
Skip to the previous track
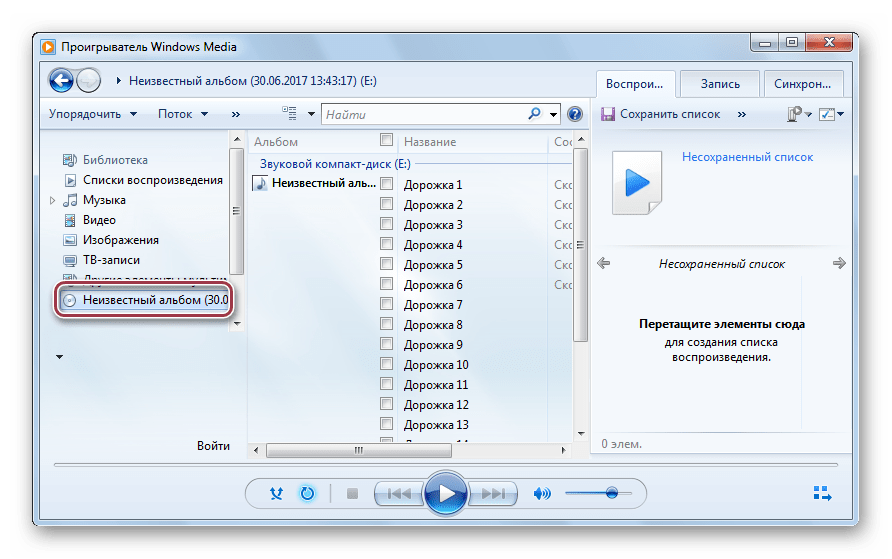pyautogui.click(x=398, y=493)
